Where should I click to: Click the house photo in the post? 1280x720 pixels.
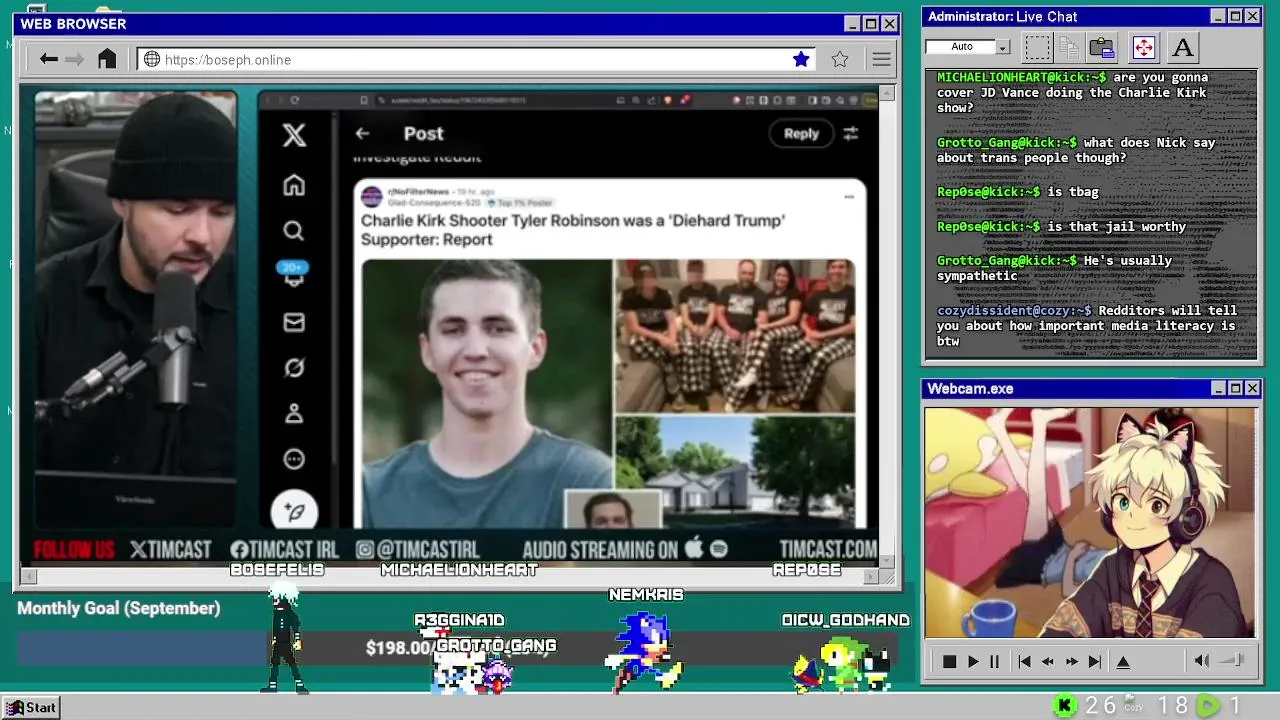pyautogui.click(x=735, y=472)
